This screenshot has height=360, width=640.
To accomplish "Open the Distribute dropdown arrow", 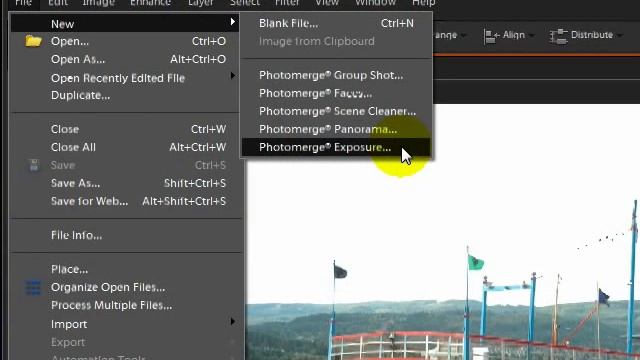I will coord(620,36).
